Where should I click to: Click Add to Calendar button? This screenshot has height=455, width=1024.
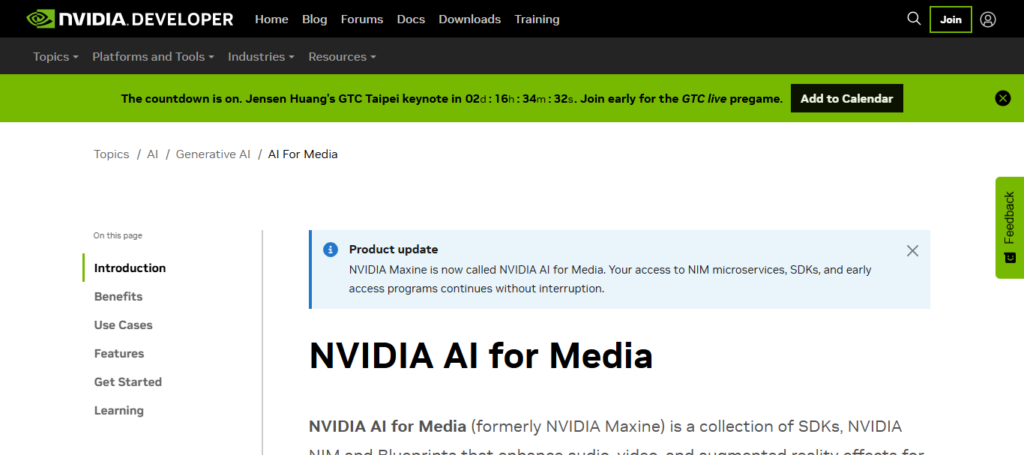point(846,99)
